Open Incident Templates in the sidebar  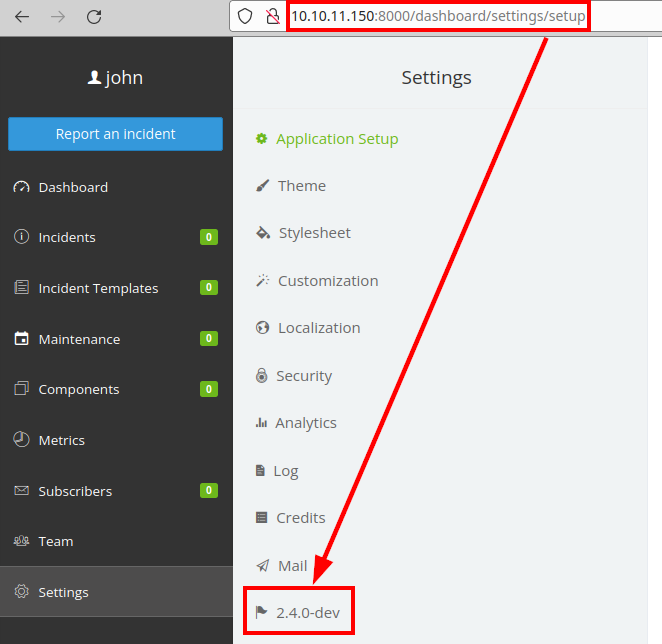tap(116, 288)
